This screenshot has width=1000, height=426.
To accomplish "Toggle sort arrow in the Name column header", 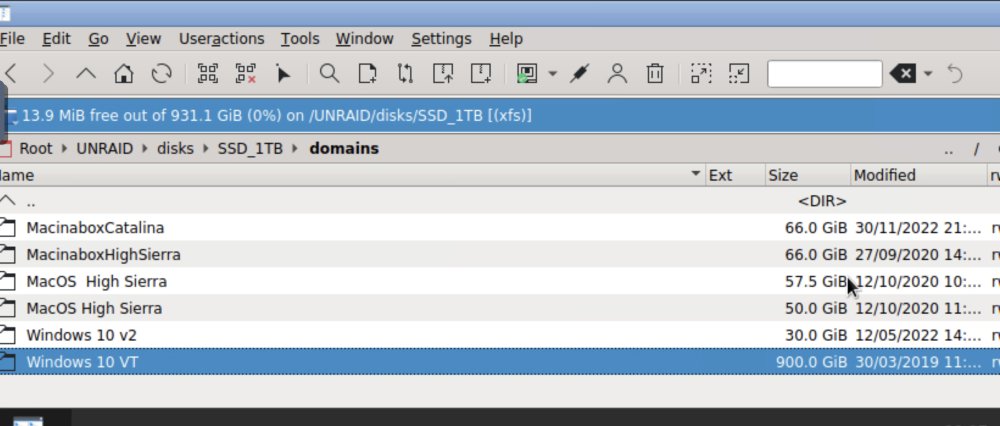I will pyautogui.click(x=696, y=174).
